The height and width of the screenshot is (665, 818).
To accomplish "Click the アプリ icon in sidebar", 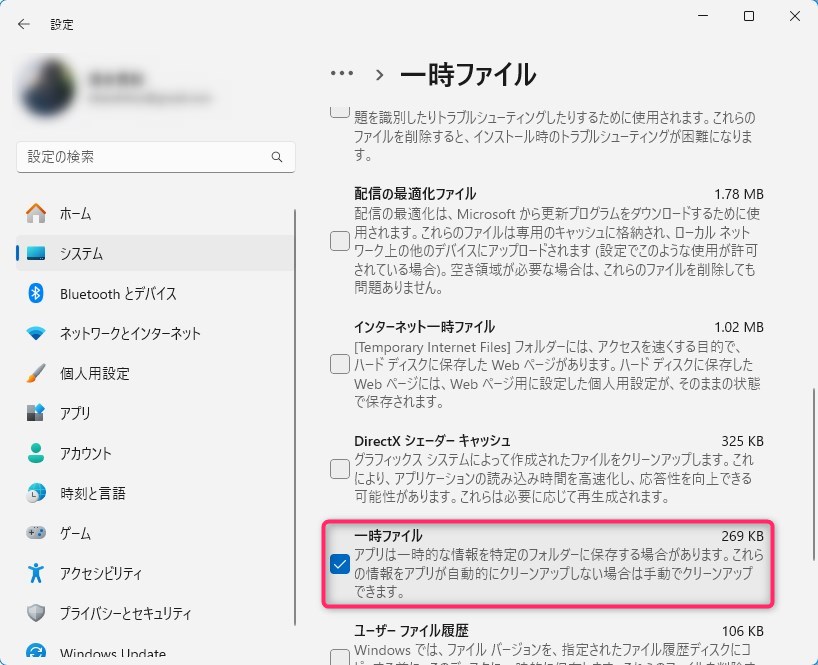I will click(x=36, y=413).
